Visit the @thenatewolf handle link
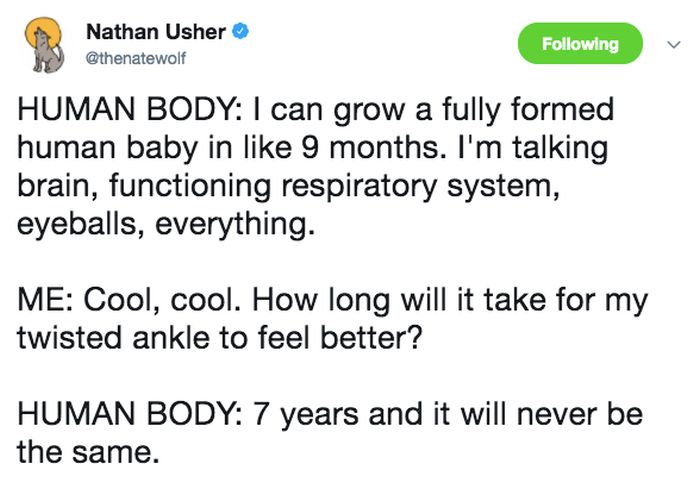 coord(135,58)
